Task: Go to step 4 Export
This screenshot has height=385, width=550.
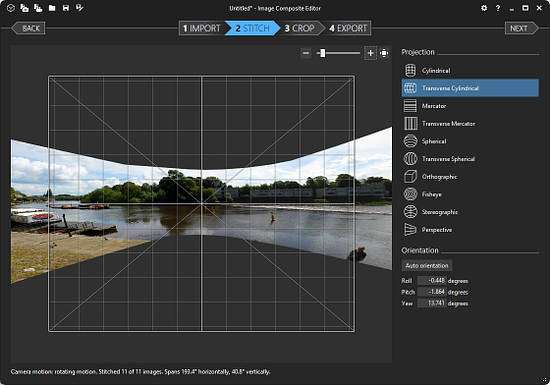Action: (x=348, y=28)
